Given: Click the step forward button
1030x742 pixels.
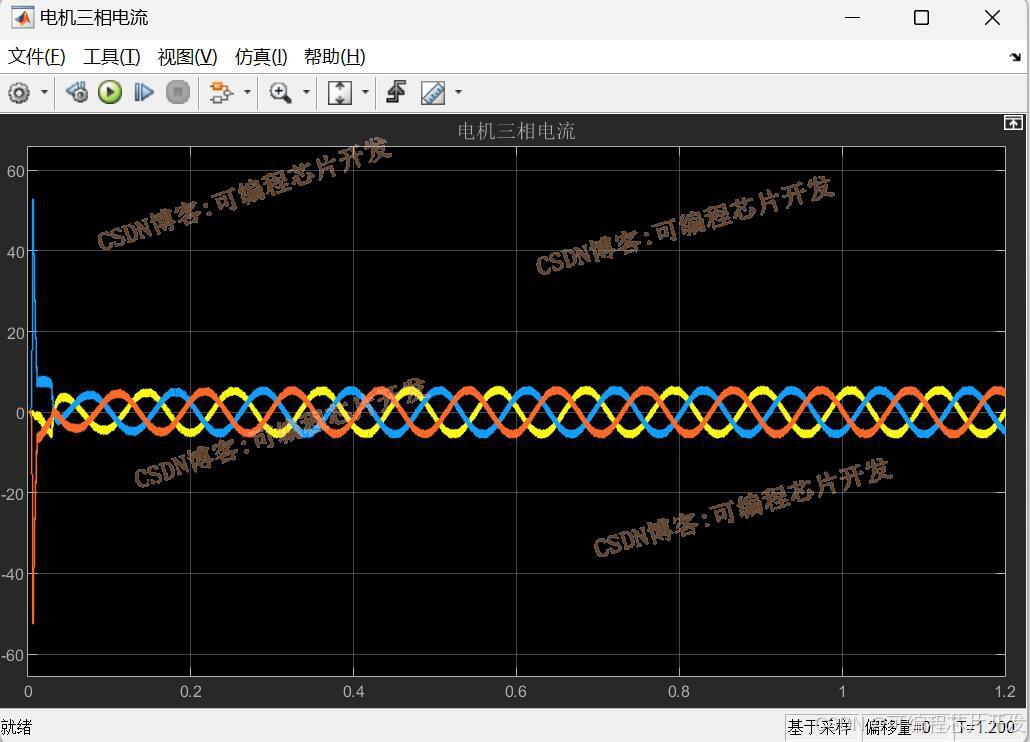Looking at the screenshot, I should click(x=144, y=93).
